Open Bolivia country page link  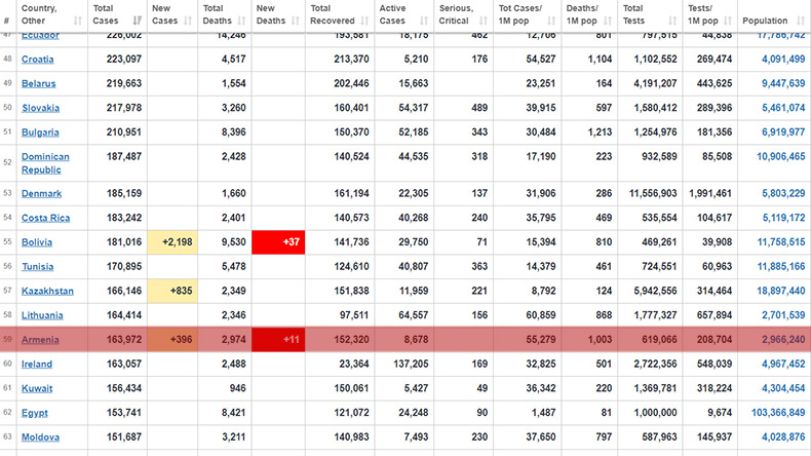(37, 242)
